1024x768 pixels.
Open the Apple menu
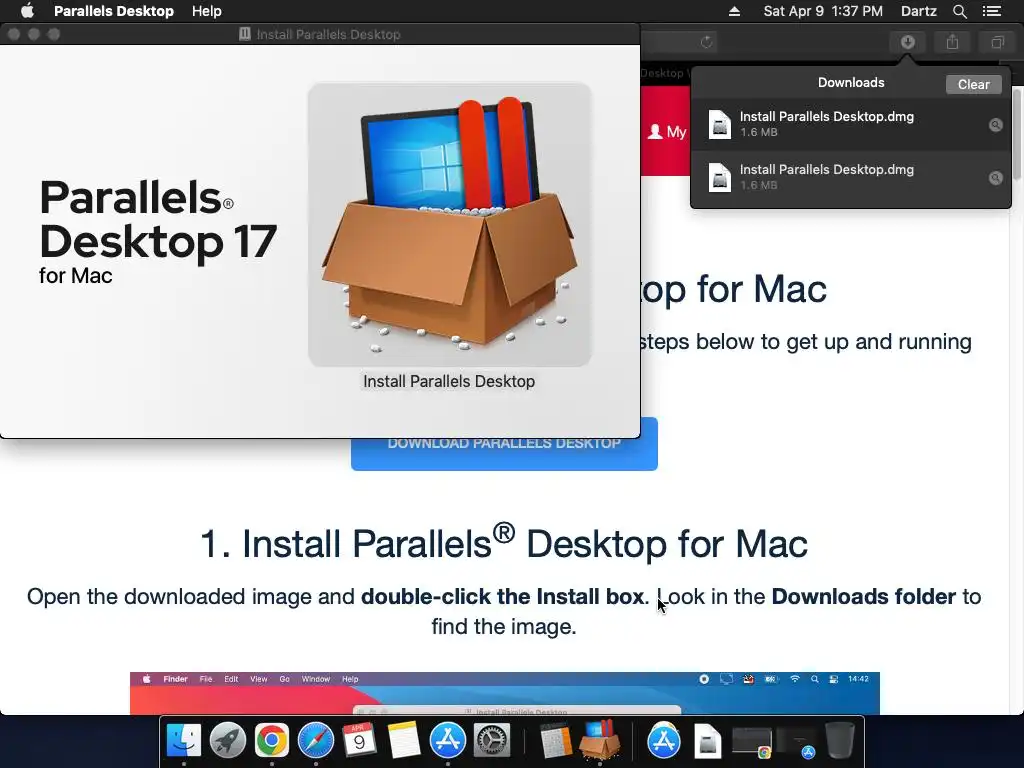point(27,11)
